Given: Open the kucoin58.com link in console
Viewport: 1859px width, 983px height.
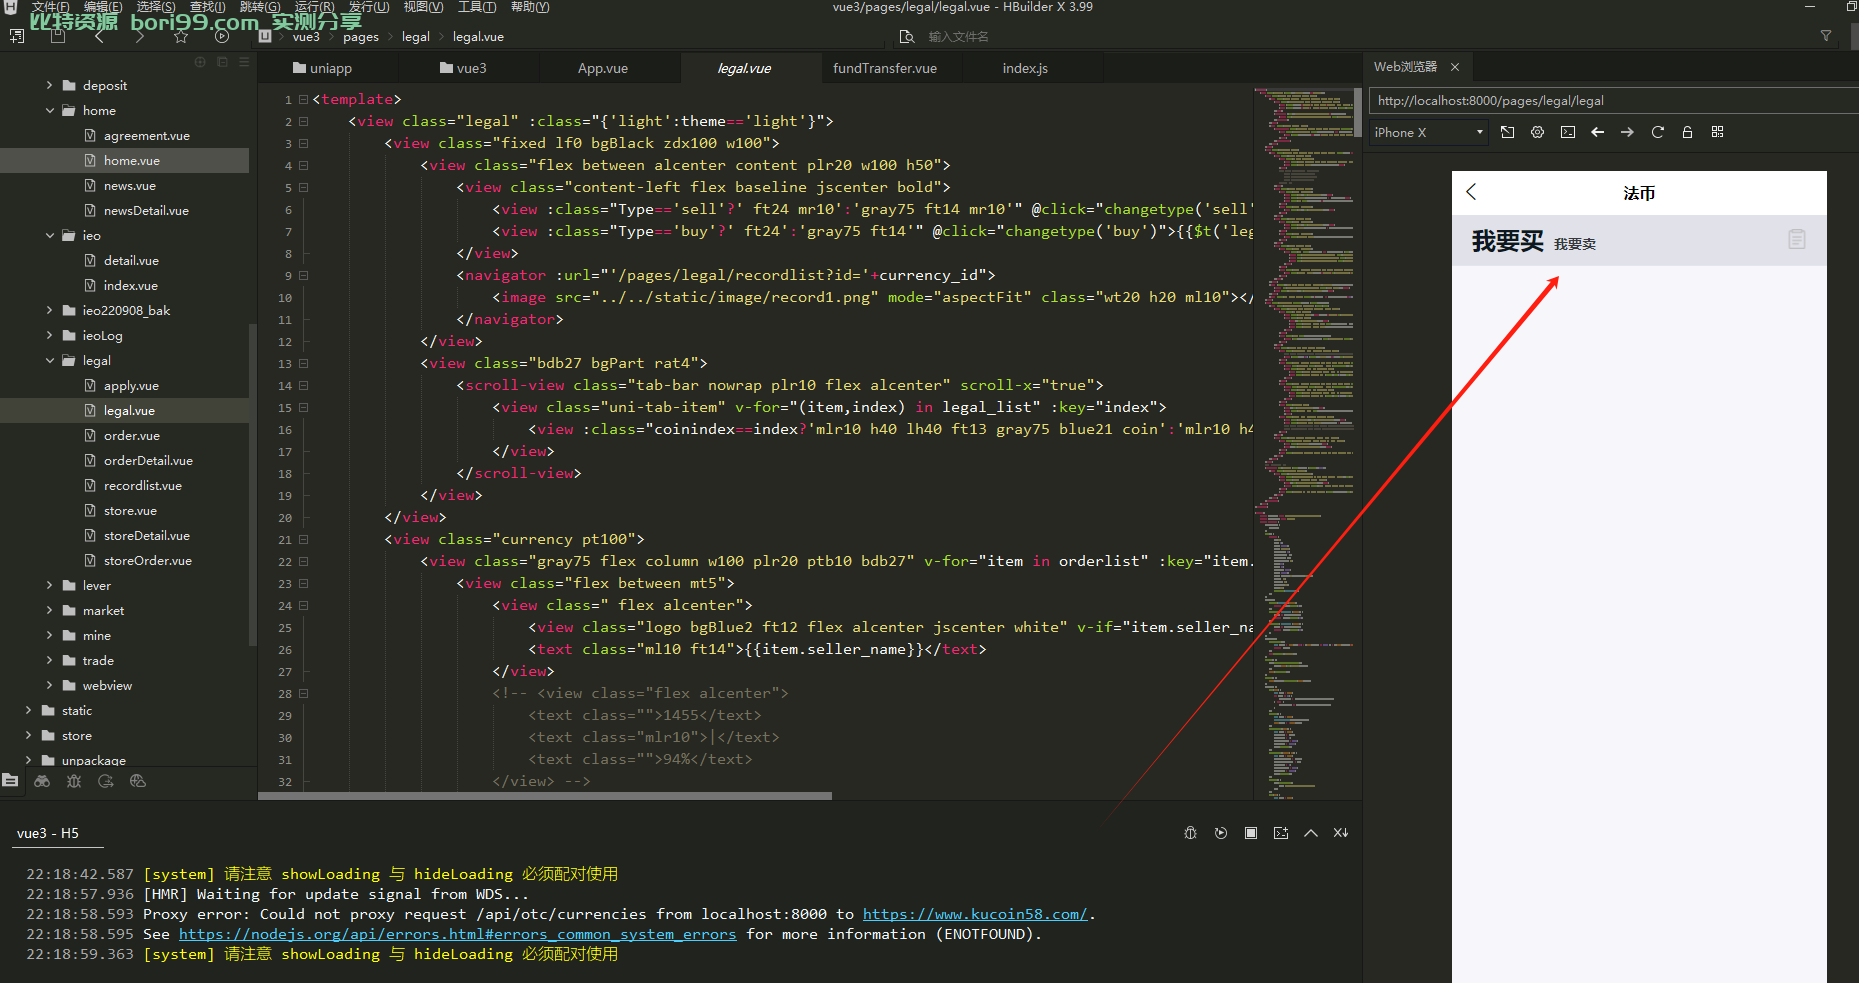Looking at the screenshot, I should point(975,914).
